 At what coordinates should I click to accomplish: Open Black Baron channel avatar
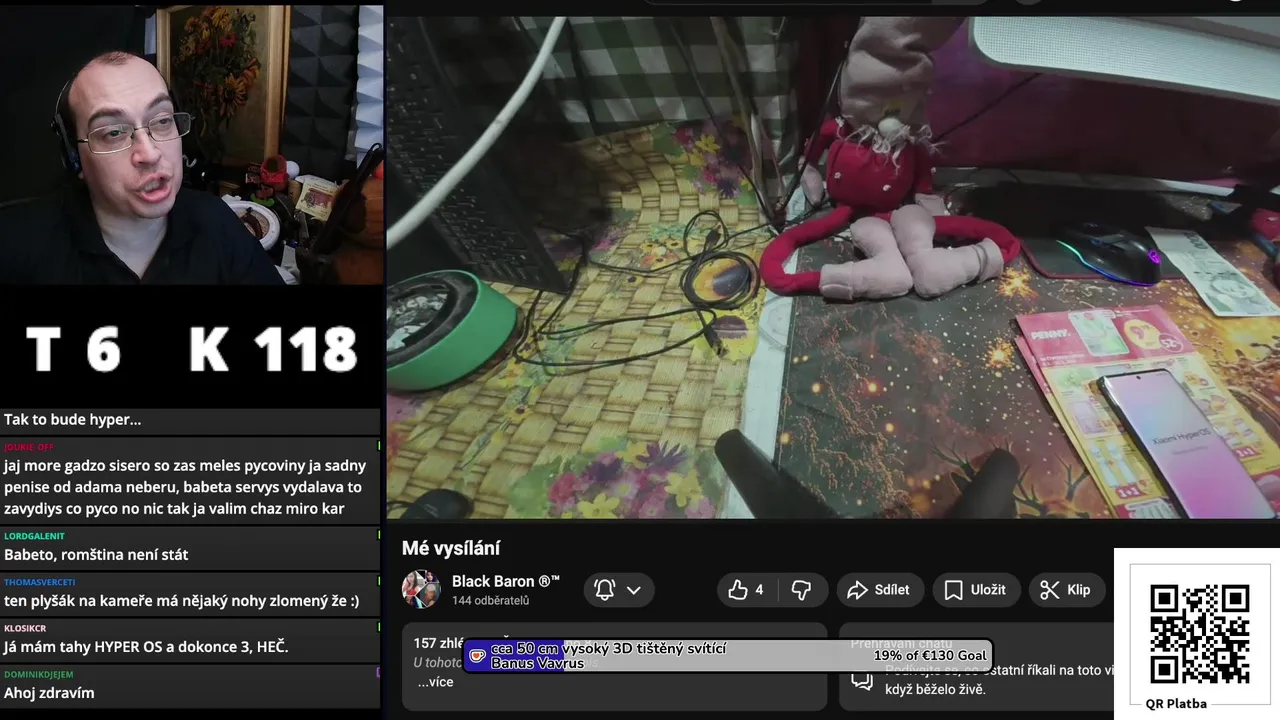coord(421,590)
